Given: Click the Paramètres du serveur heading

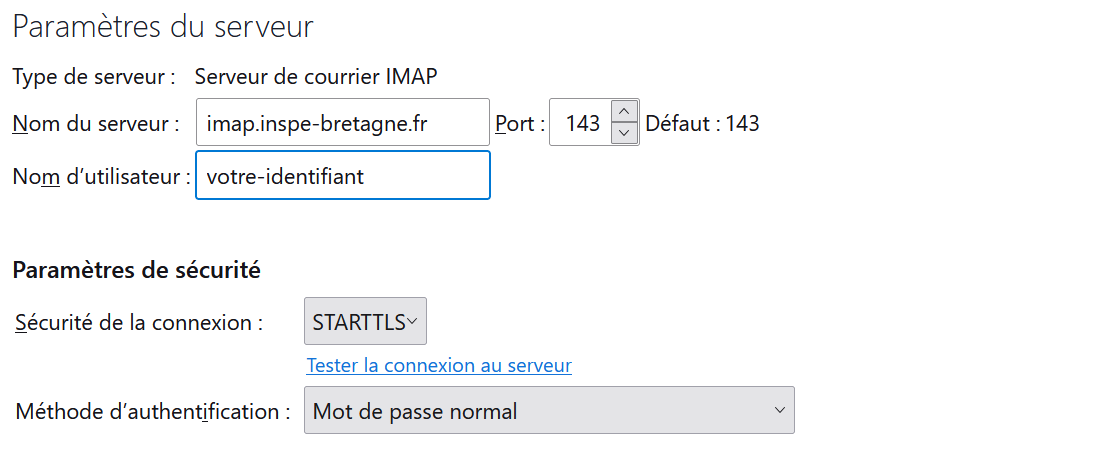Looking at the screenshot, I should click(163, 26).
